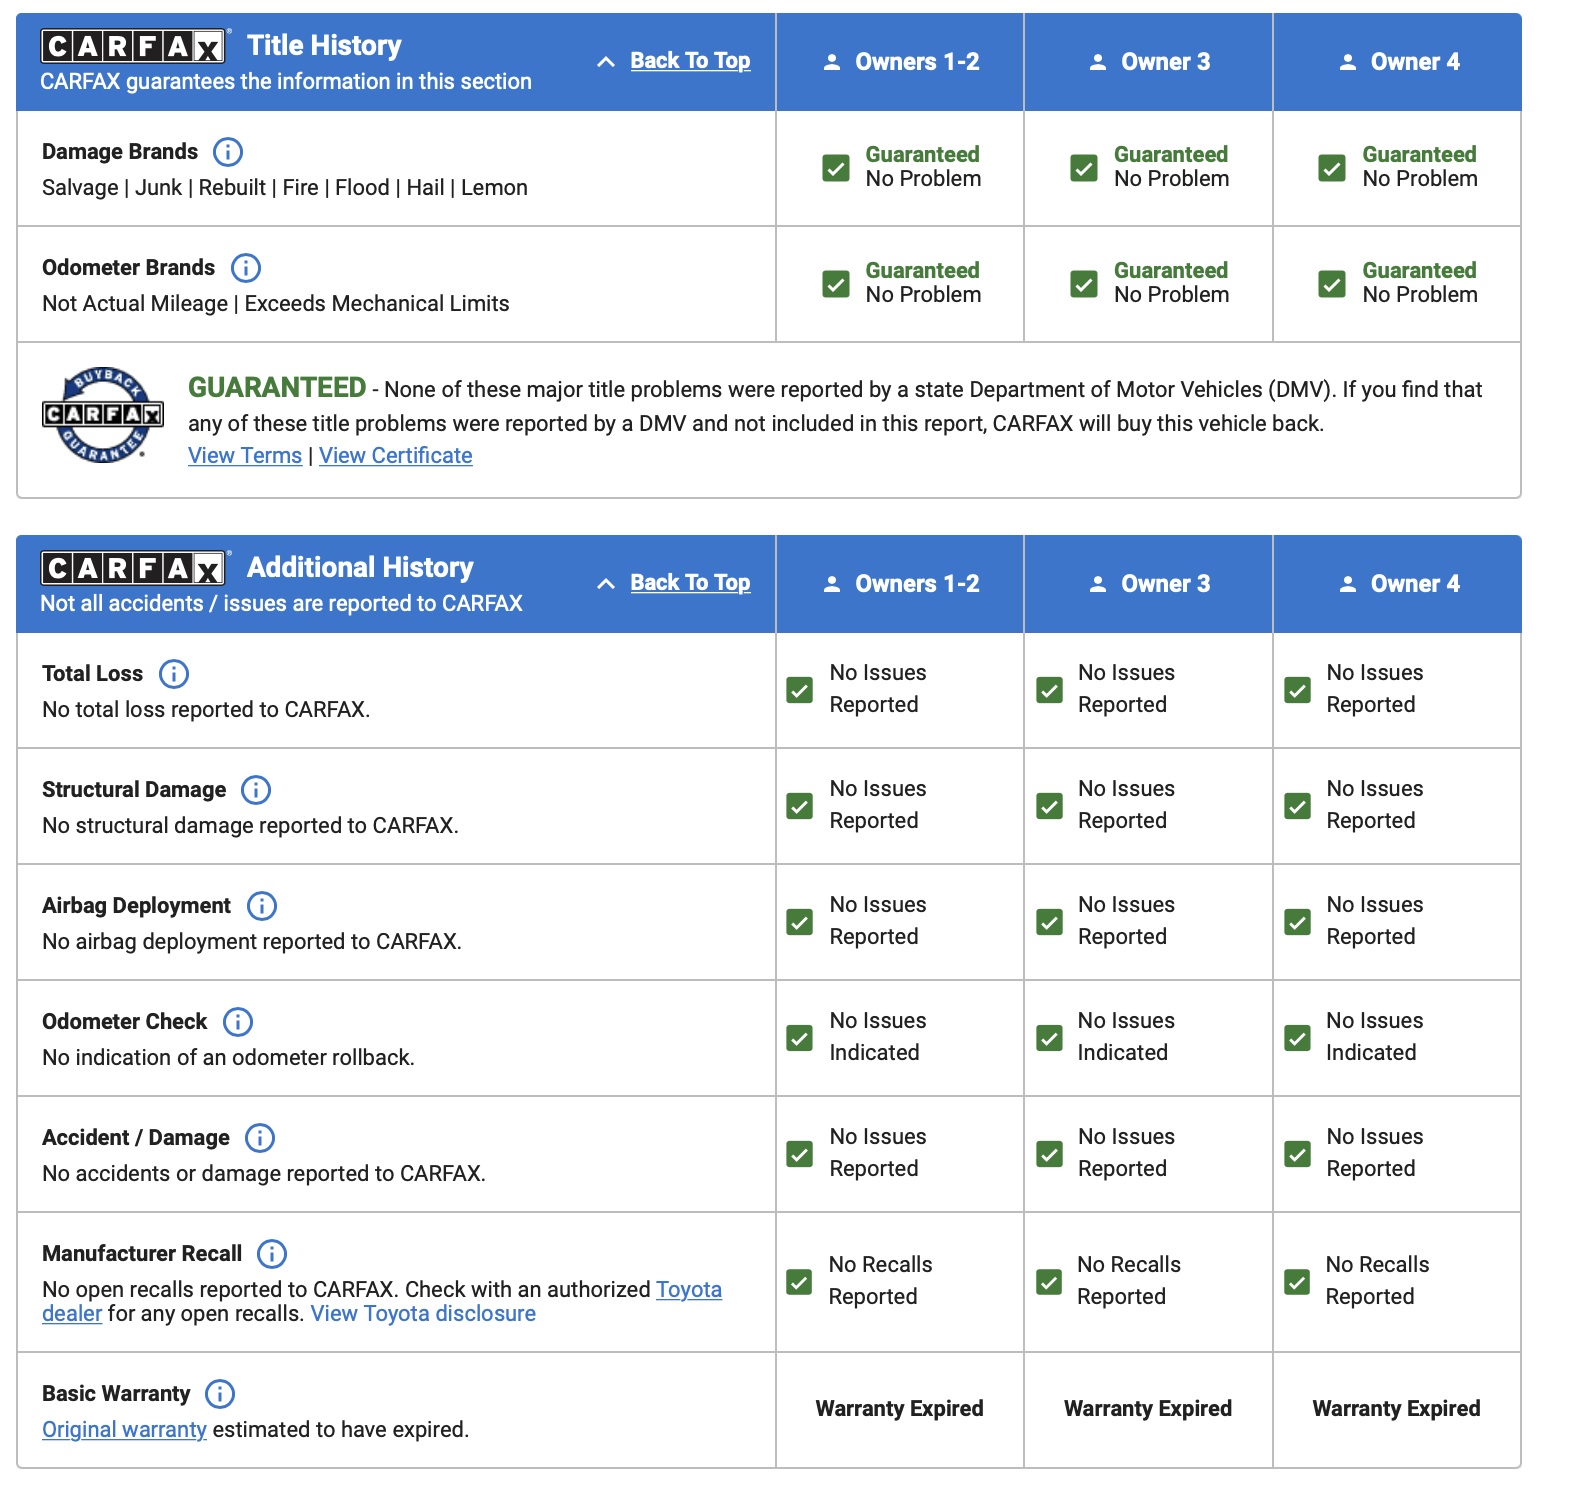The image size is (1570, 1486).
Task: Collapse Title History using chevron arrow
Action: tap(606, 62)
